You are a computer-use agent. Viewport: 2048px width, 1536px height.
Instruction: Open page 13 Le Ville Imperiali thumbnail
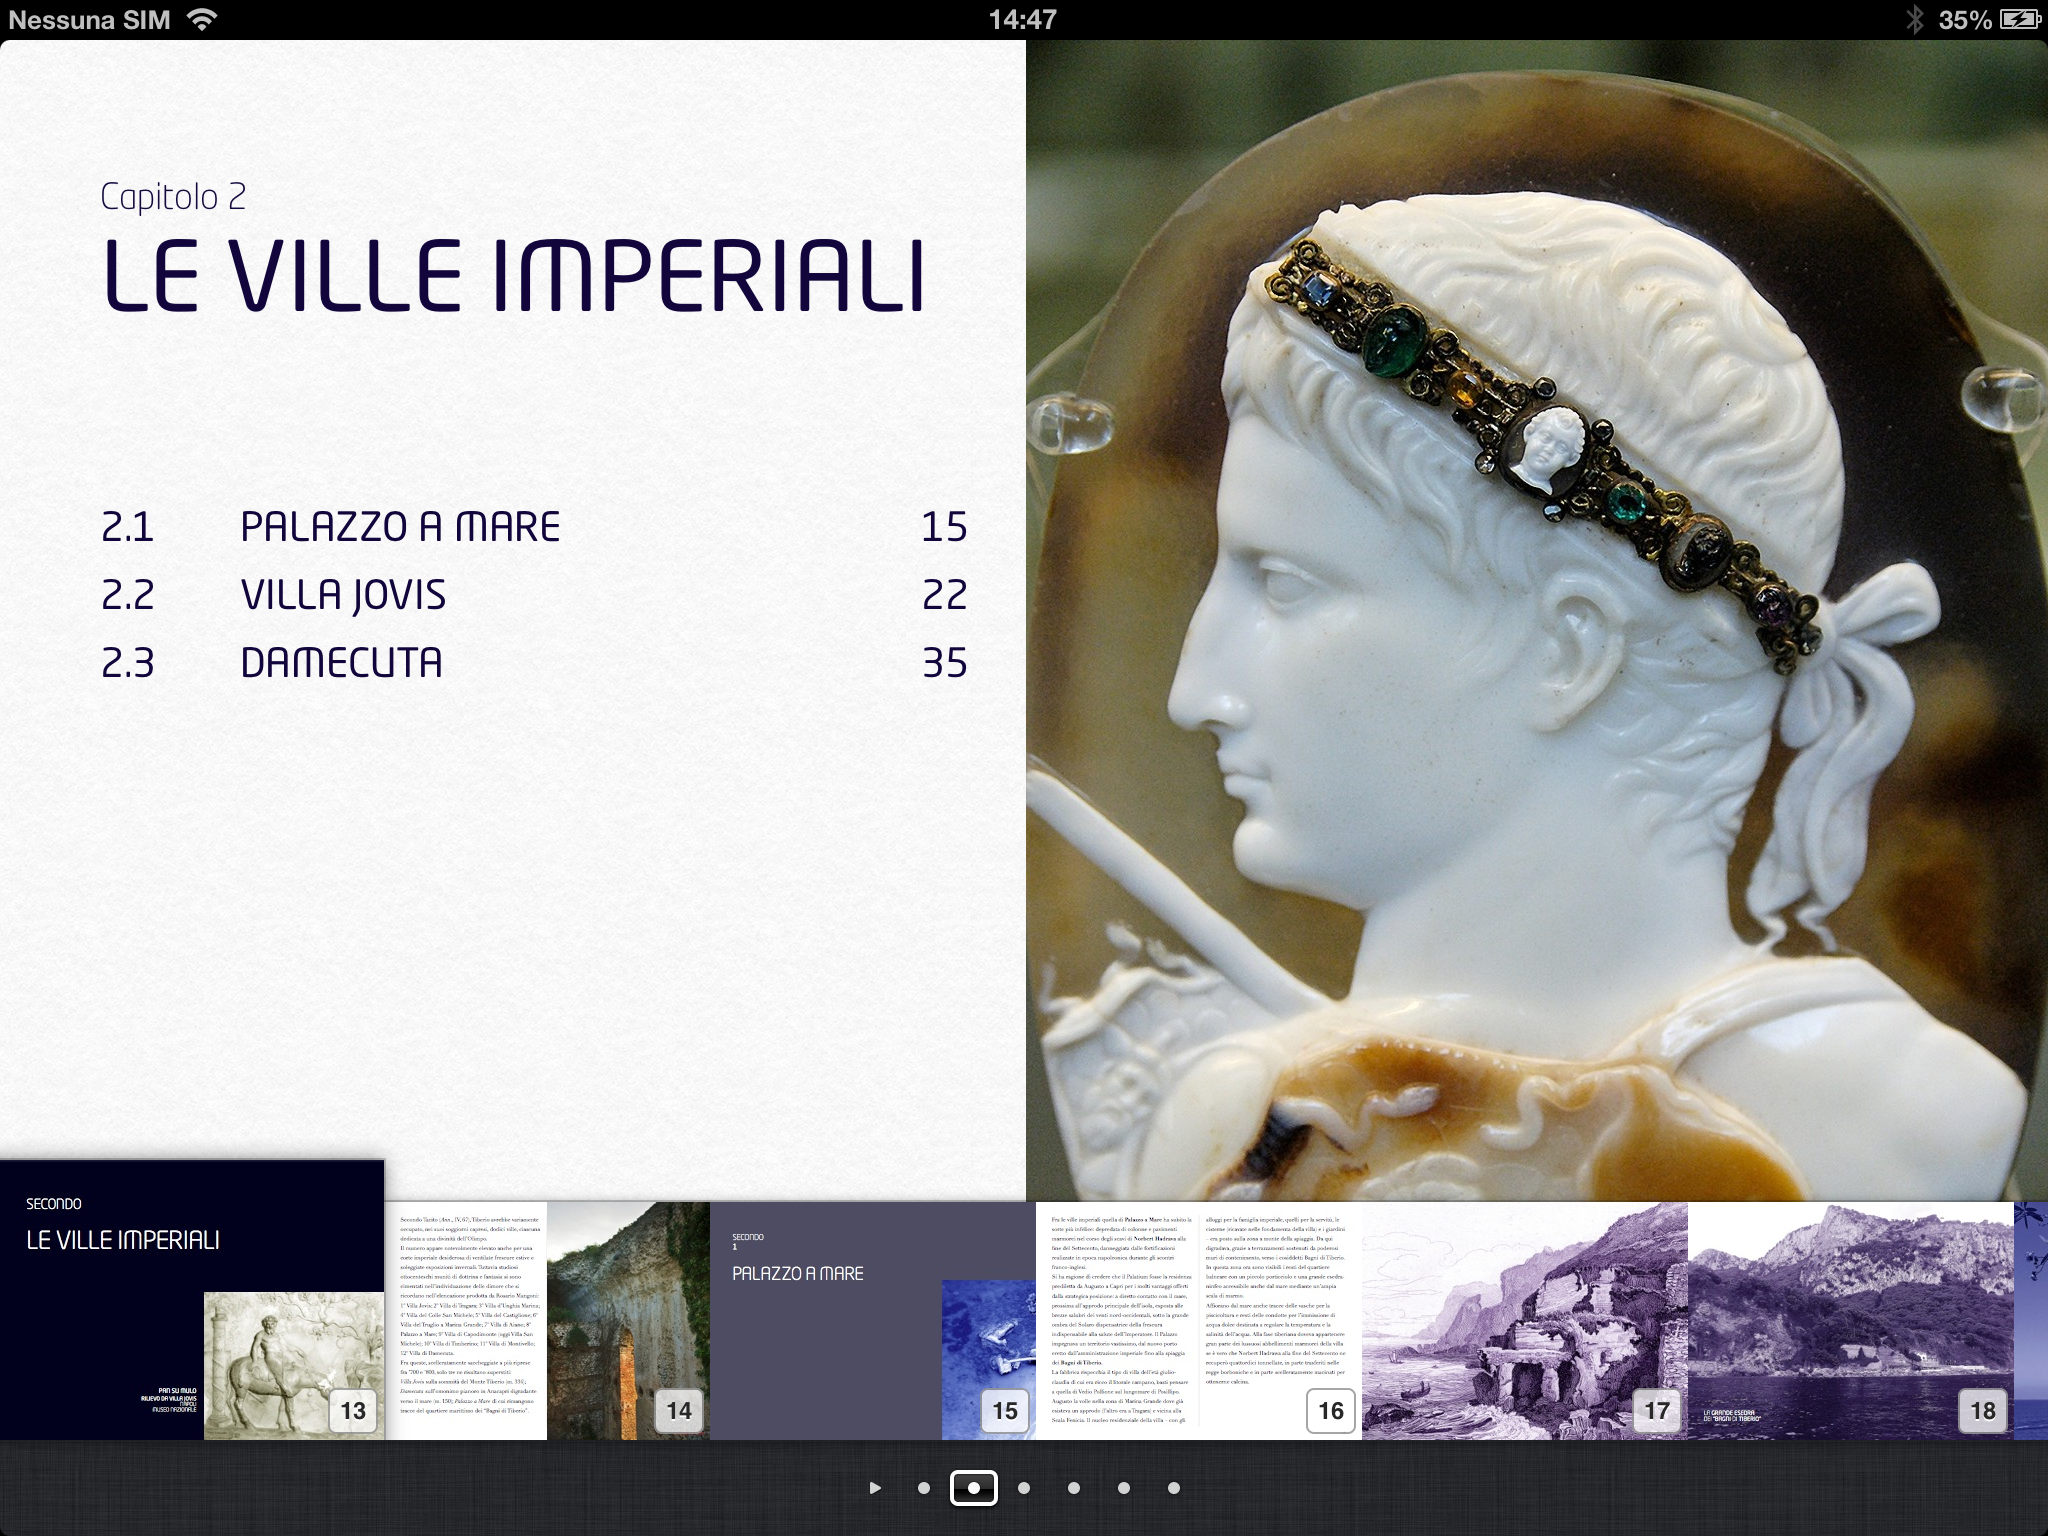click(192, 1300)
